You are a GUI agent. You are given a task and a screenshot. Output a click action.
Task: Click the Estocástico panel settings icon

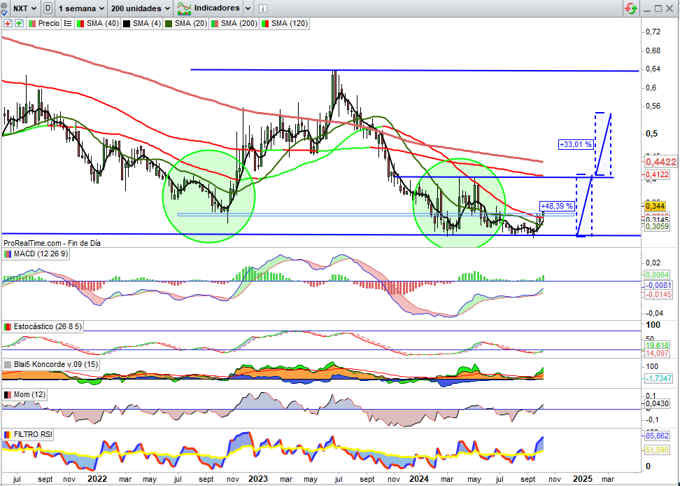click(x=7, y=326)
